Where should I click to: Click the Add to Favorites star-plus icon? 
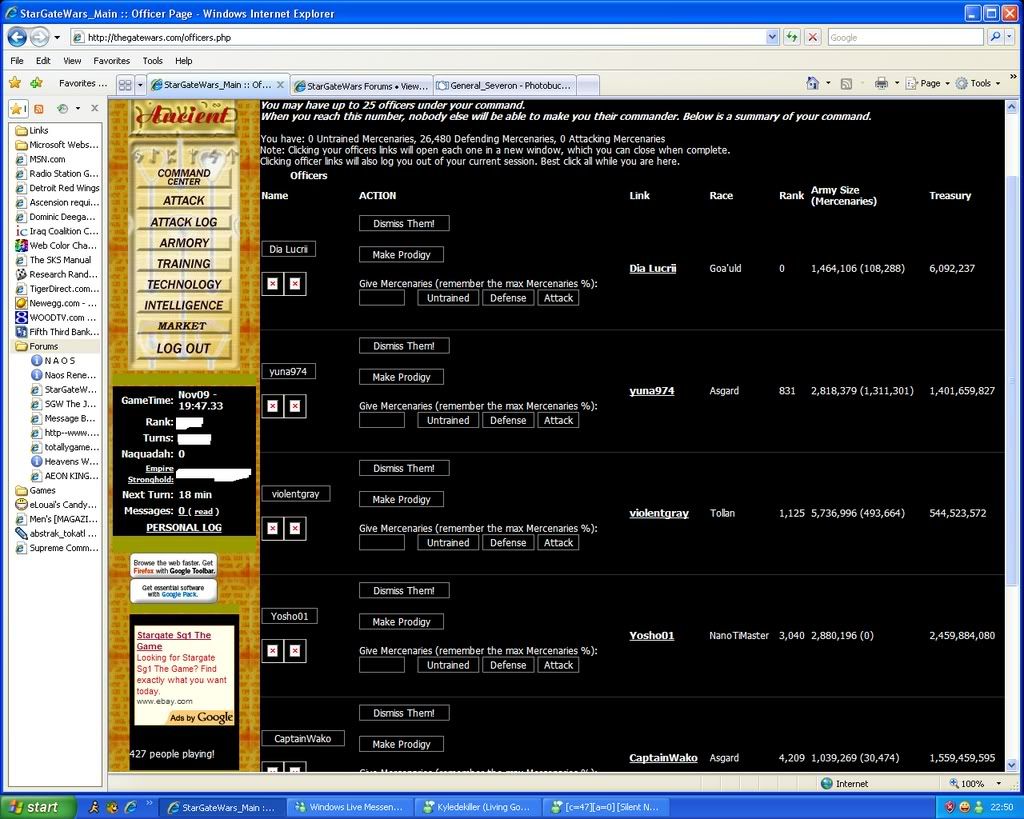36,83
